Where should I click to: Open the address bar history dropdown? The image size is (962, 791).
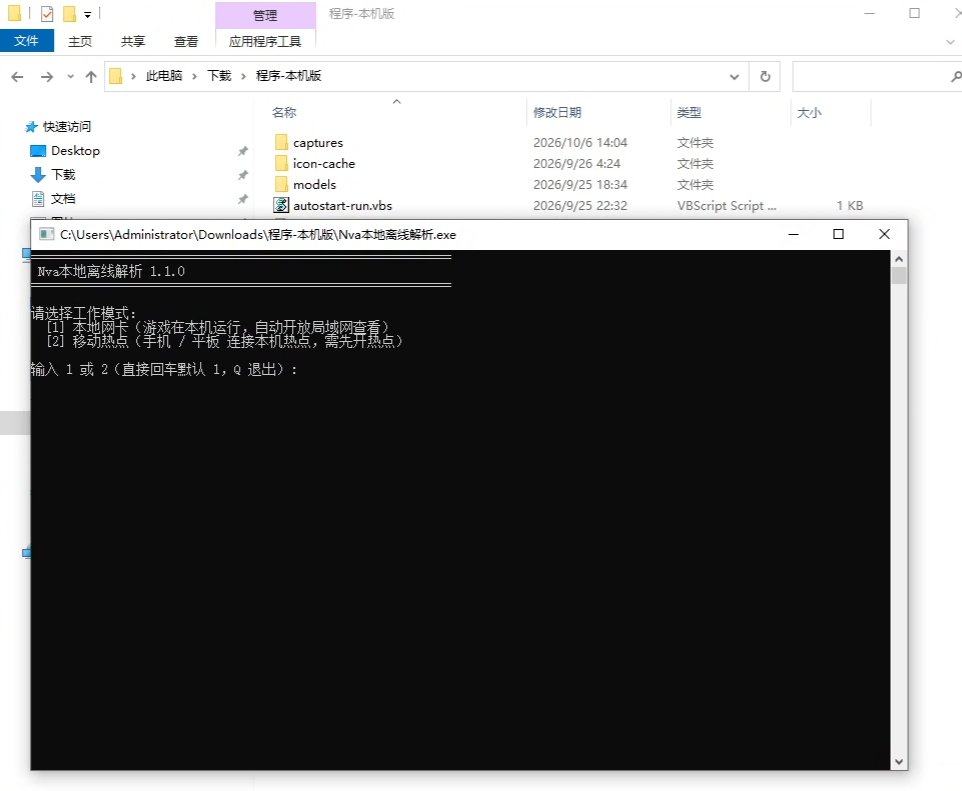coord(734,77)
